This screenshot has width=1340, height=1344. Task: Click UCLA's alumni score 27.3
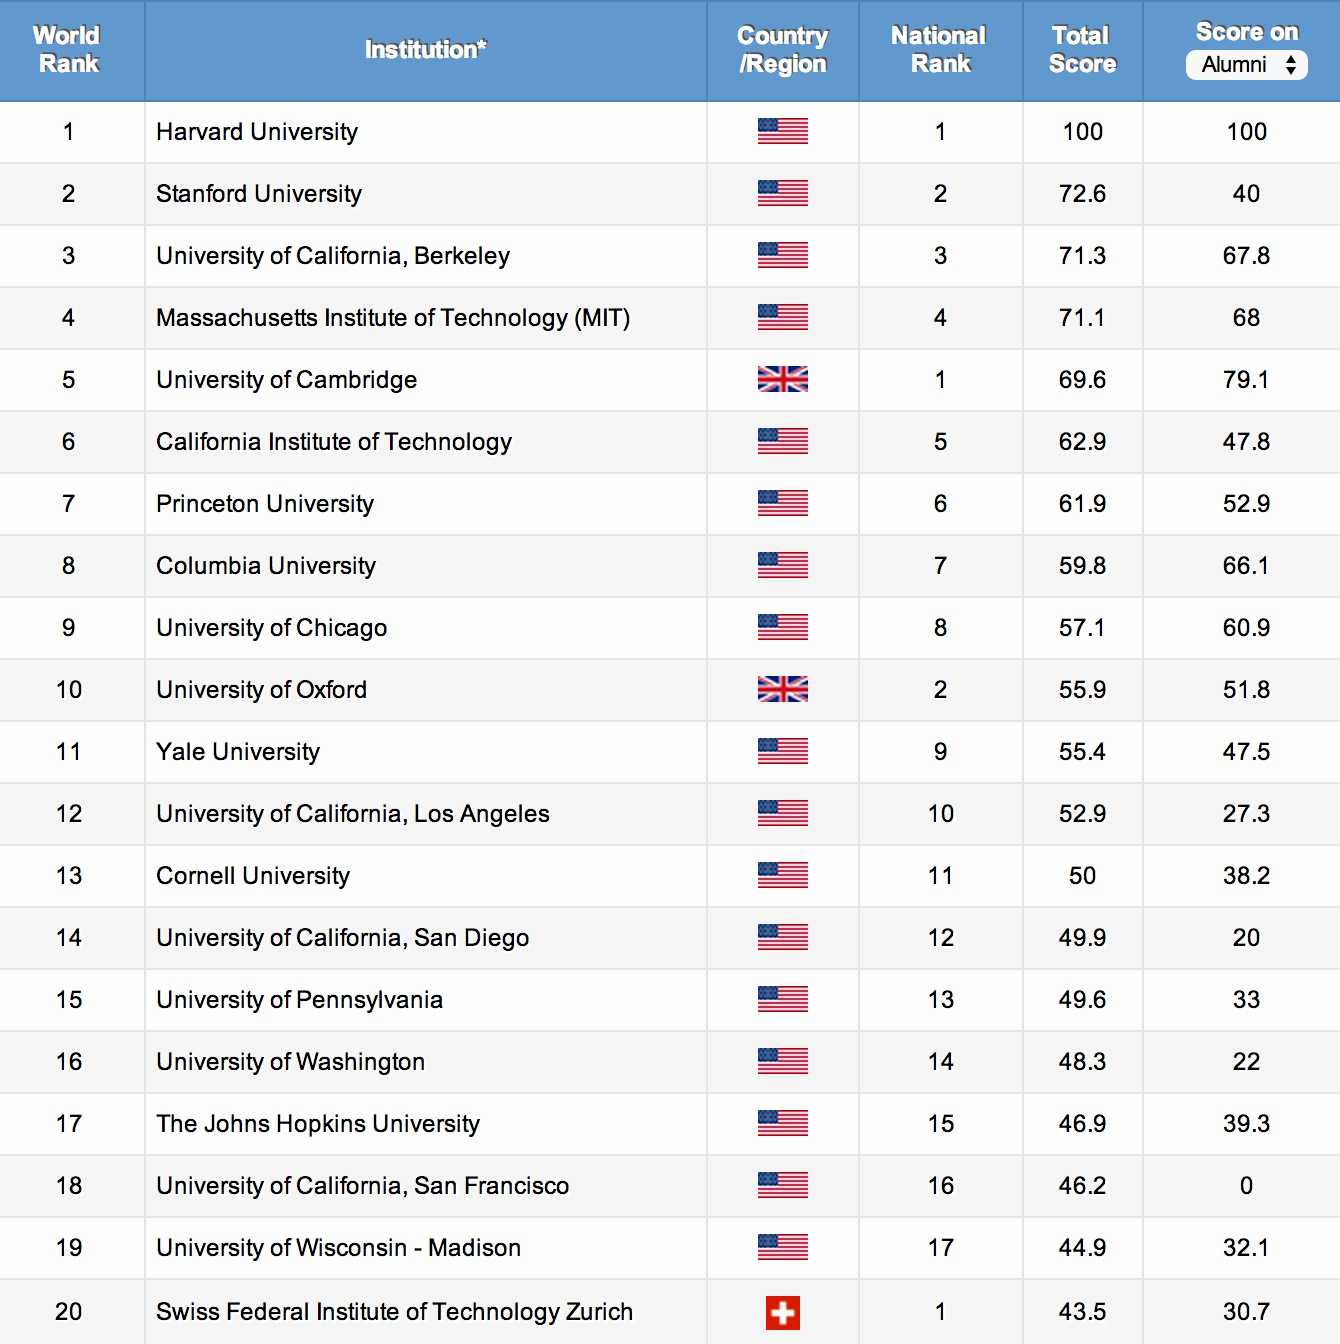pos(1246,814)
